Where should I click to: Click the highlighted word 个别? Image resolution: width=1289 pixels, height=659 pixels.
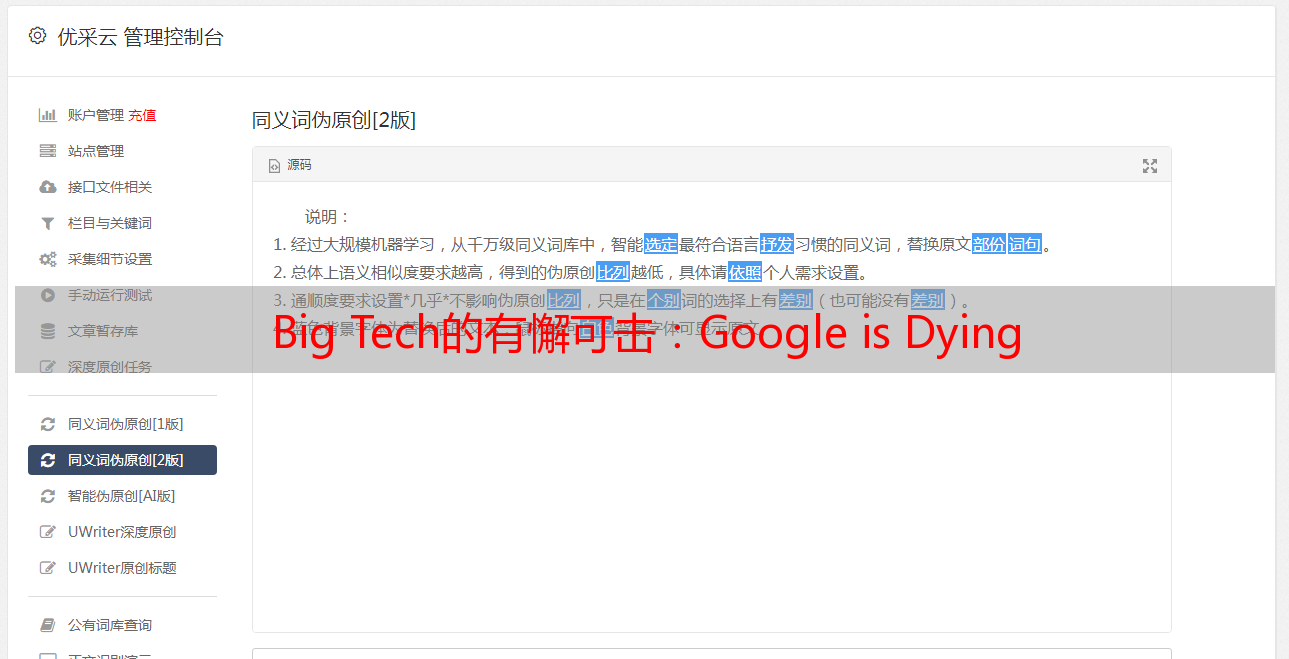pos(664,300)
